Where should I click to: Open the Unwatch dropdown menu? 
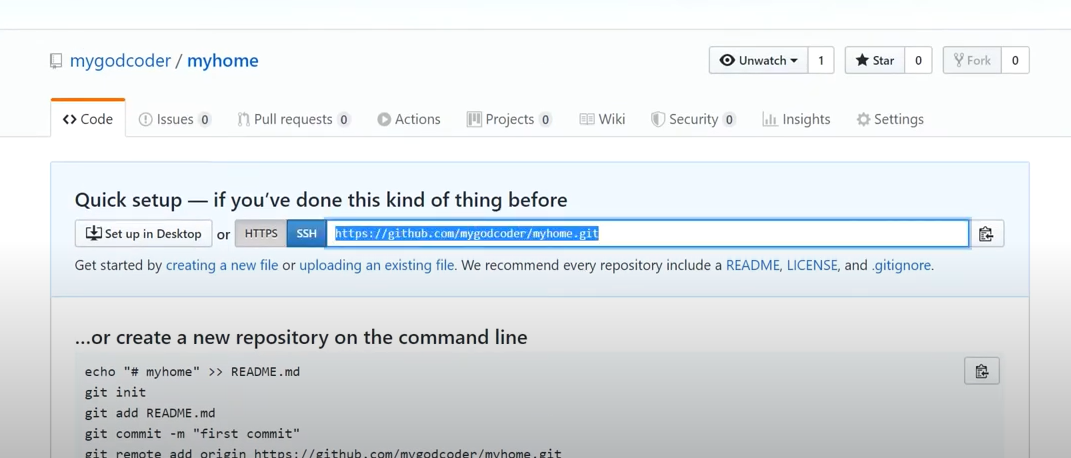(759, 60)
